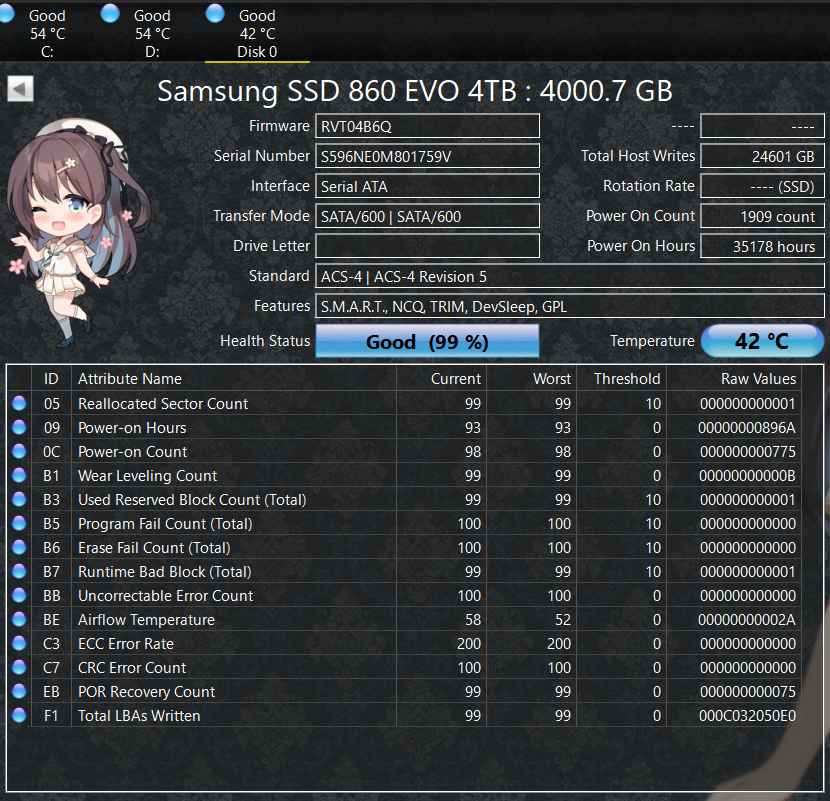
Task: Click the ID cell BB
Action: tap(51, 596)
